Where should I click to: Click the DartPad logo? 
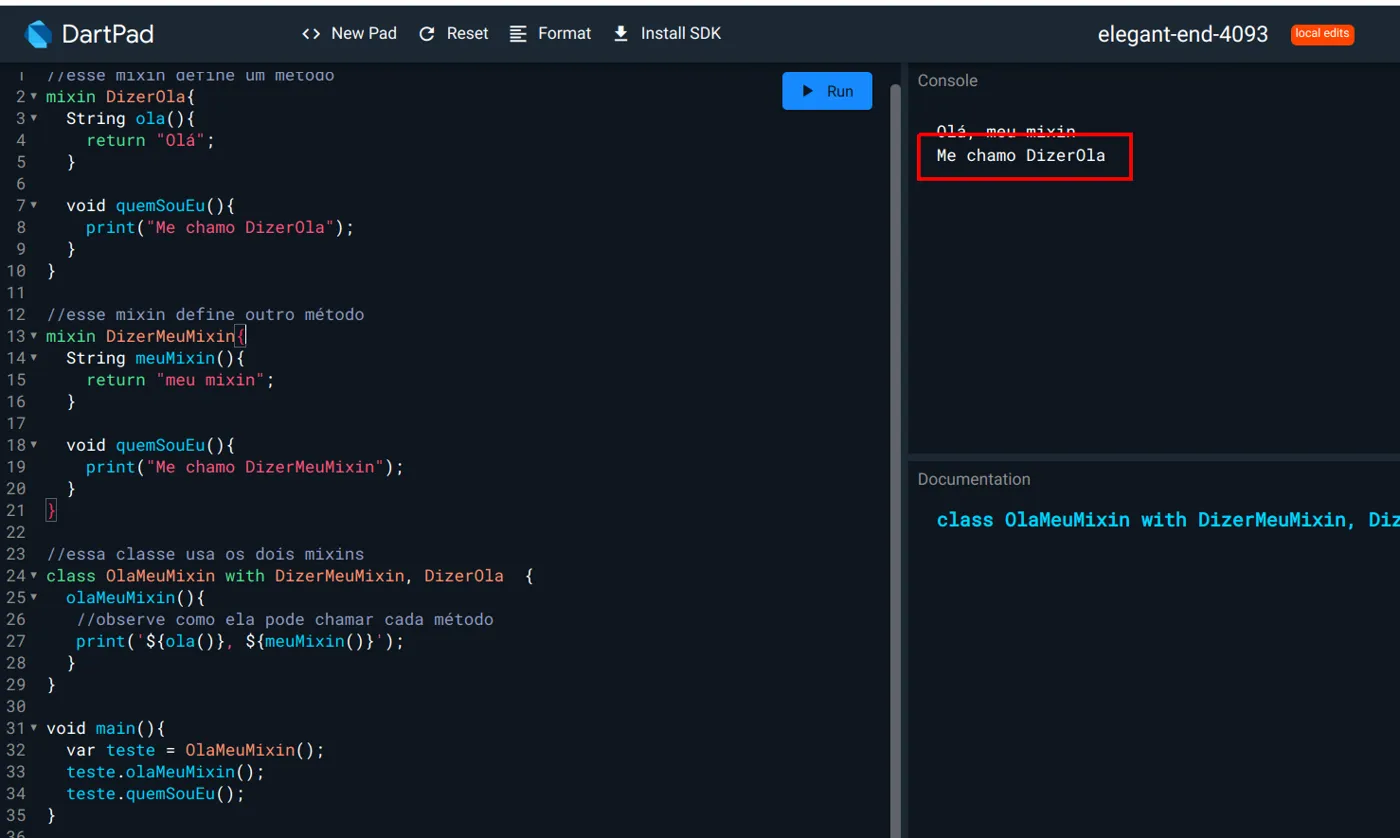coord(38,34)
